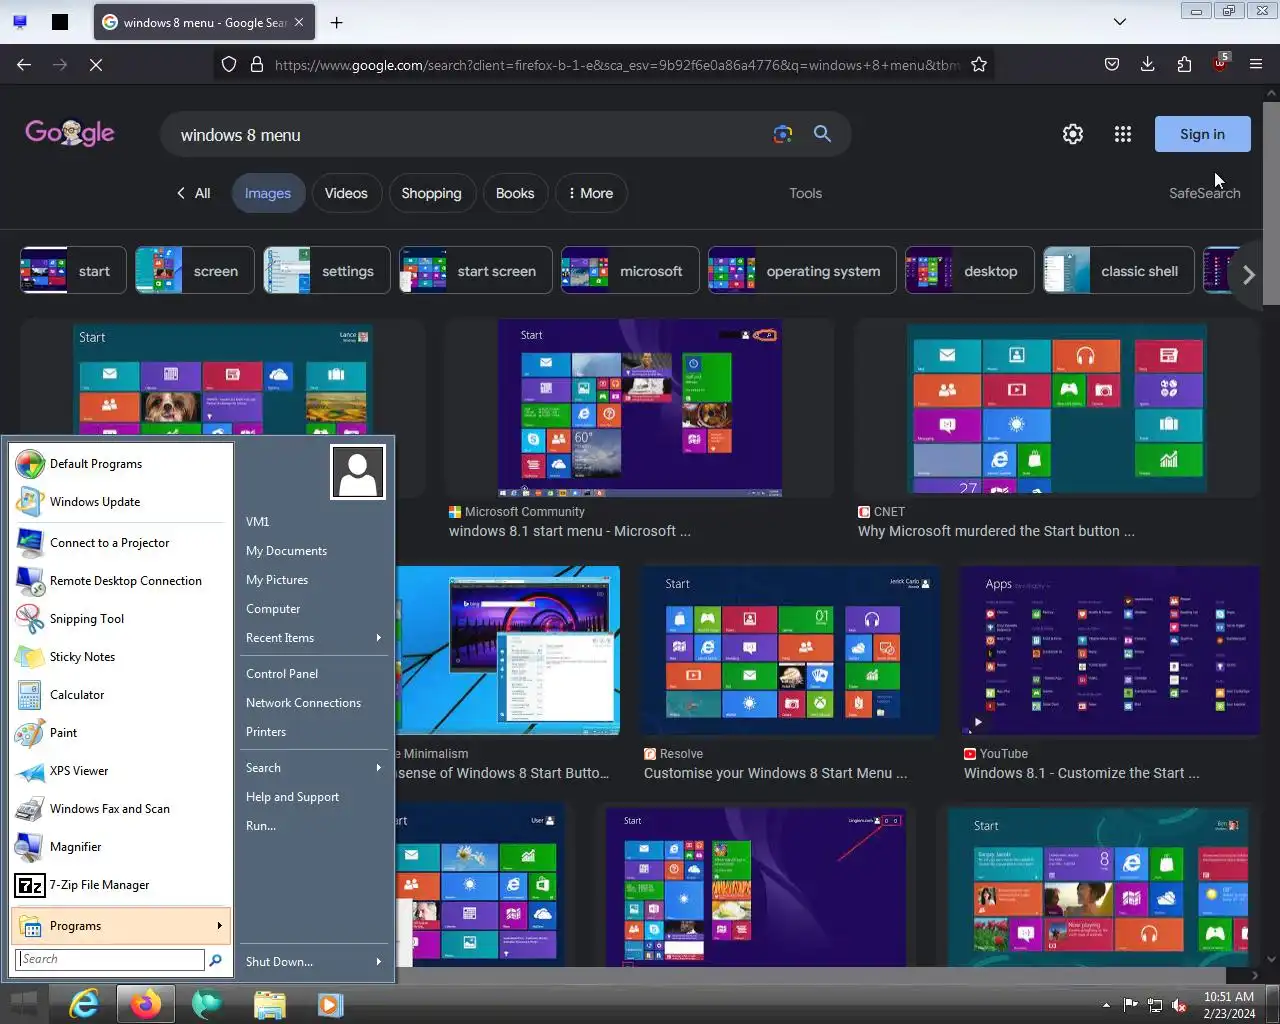Open the File Explorer folder on taskbar

point(270,1003)
